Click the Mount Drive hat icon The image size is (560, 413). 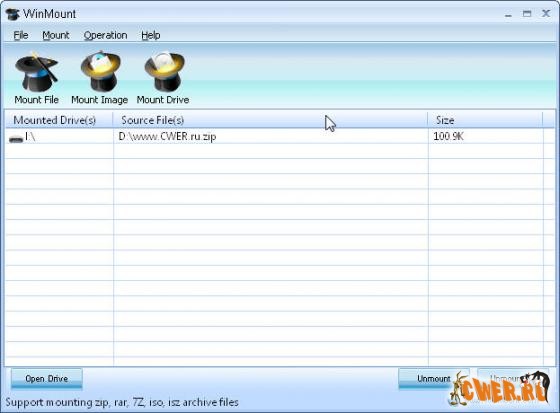(x=164, y=71)
